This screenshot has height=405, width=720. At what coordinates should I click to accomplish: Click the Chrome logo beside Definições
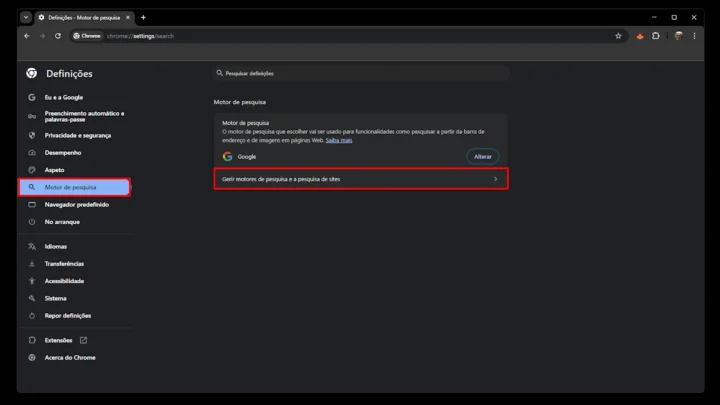pos(32,73)
